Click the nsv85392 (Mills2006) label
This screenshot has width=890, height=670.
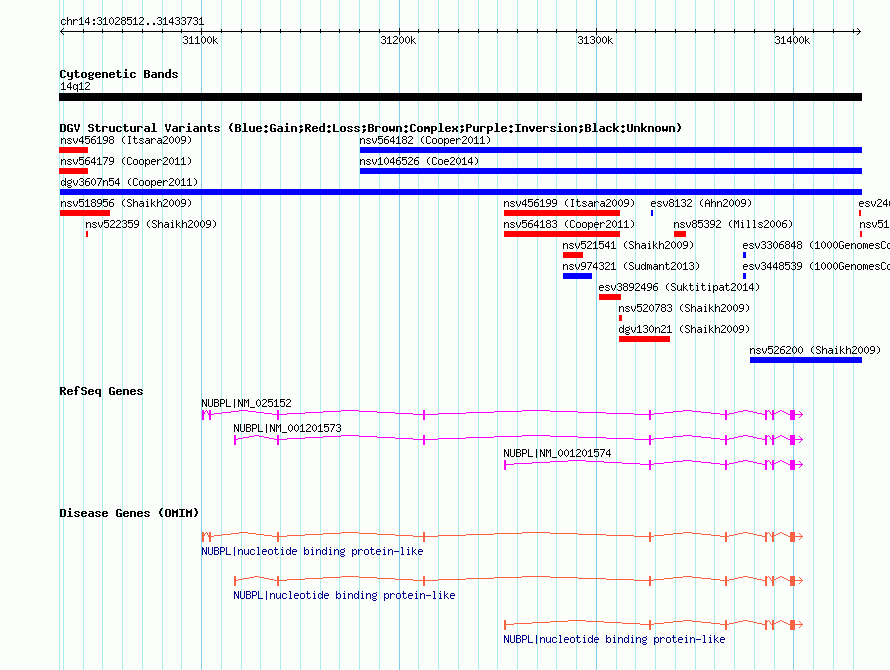tap(733, 224)
